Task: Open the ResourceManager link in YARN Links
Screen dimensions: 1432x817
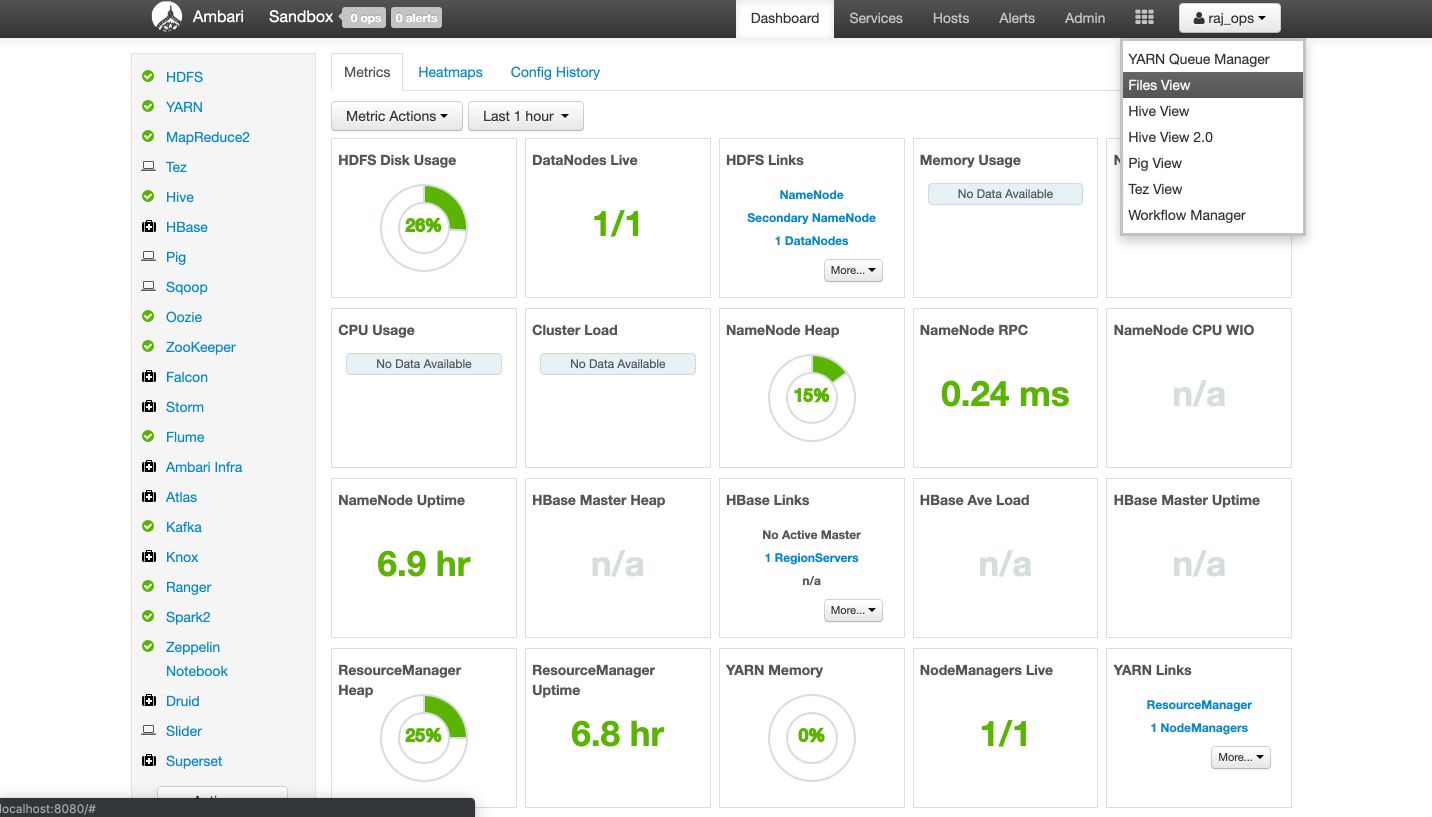Action: 1199,705
